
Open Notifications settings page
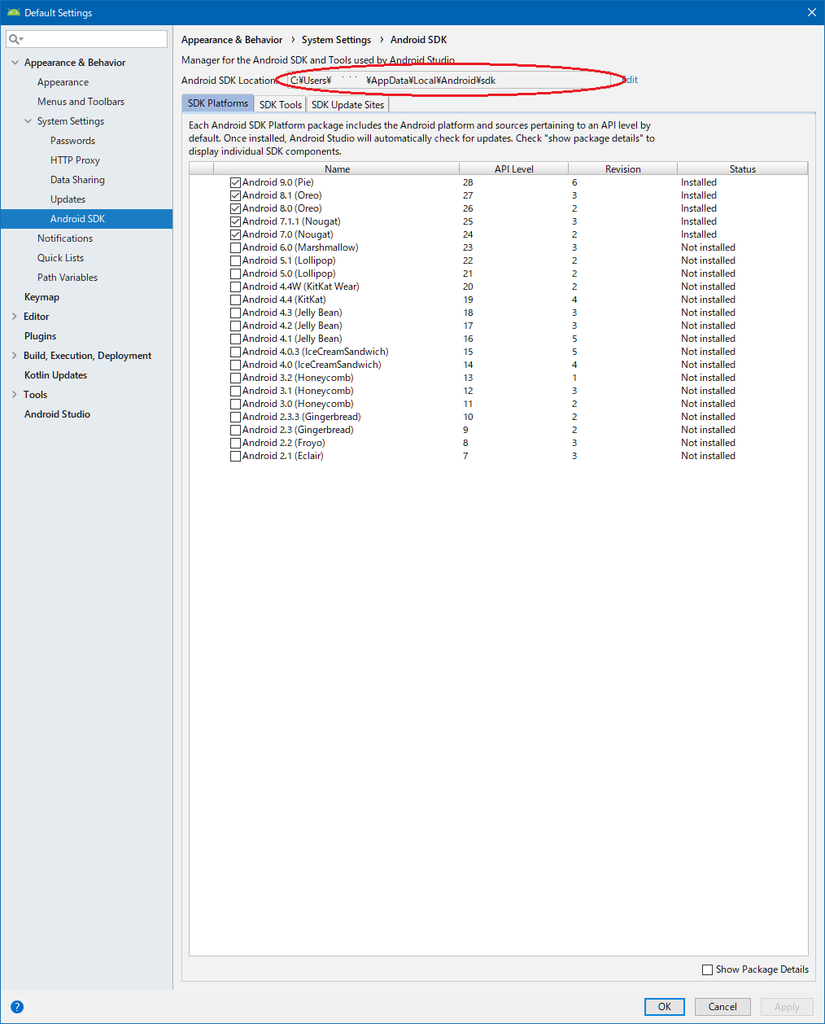(65, 238)
